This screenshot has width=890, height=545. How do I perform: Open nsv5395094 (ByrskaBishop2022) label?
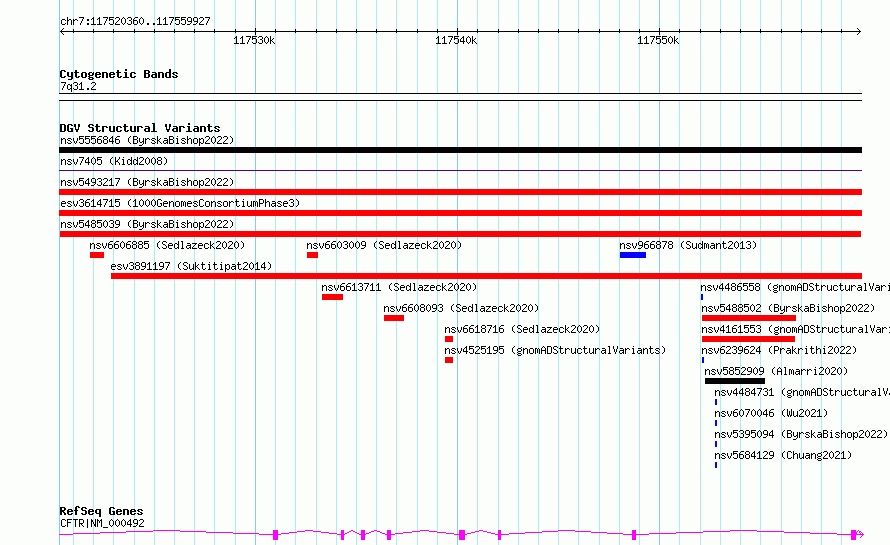tap(801, 434)
